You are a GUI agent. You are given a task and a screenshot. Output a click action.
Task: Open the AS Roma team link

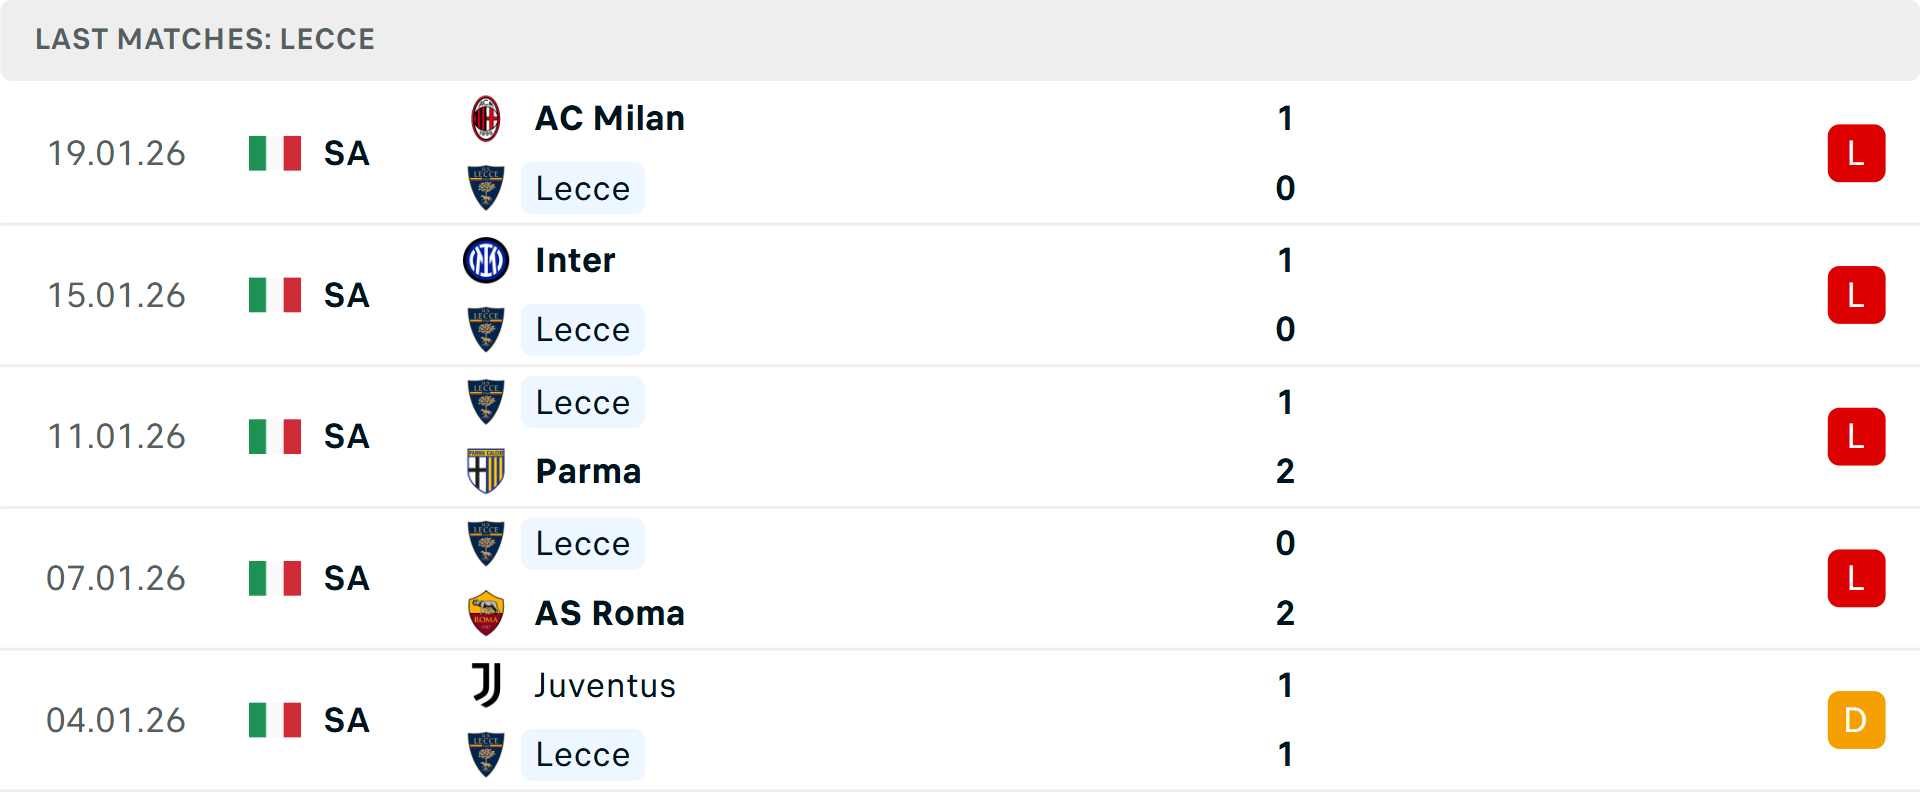coord(610,613)
